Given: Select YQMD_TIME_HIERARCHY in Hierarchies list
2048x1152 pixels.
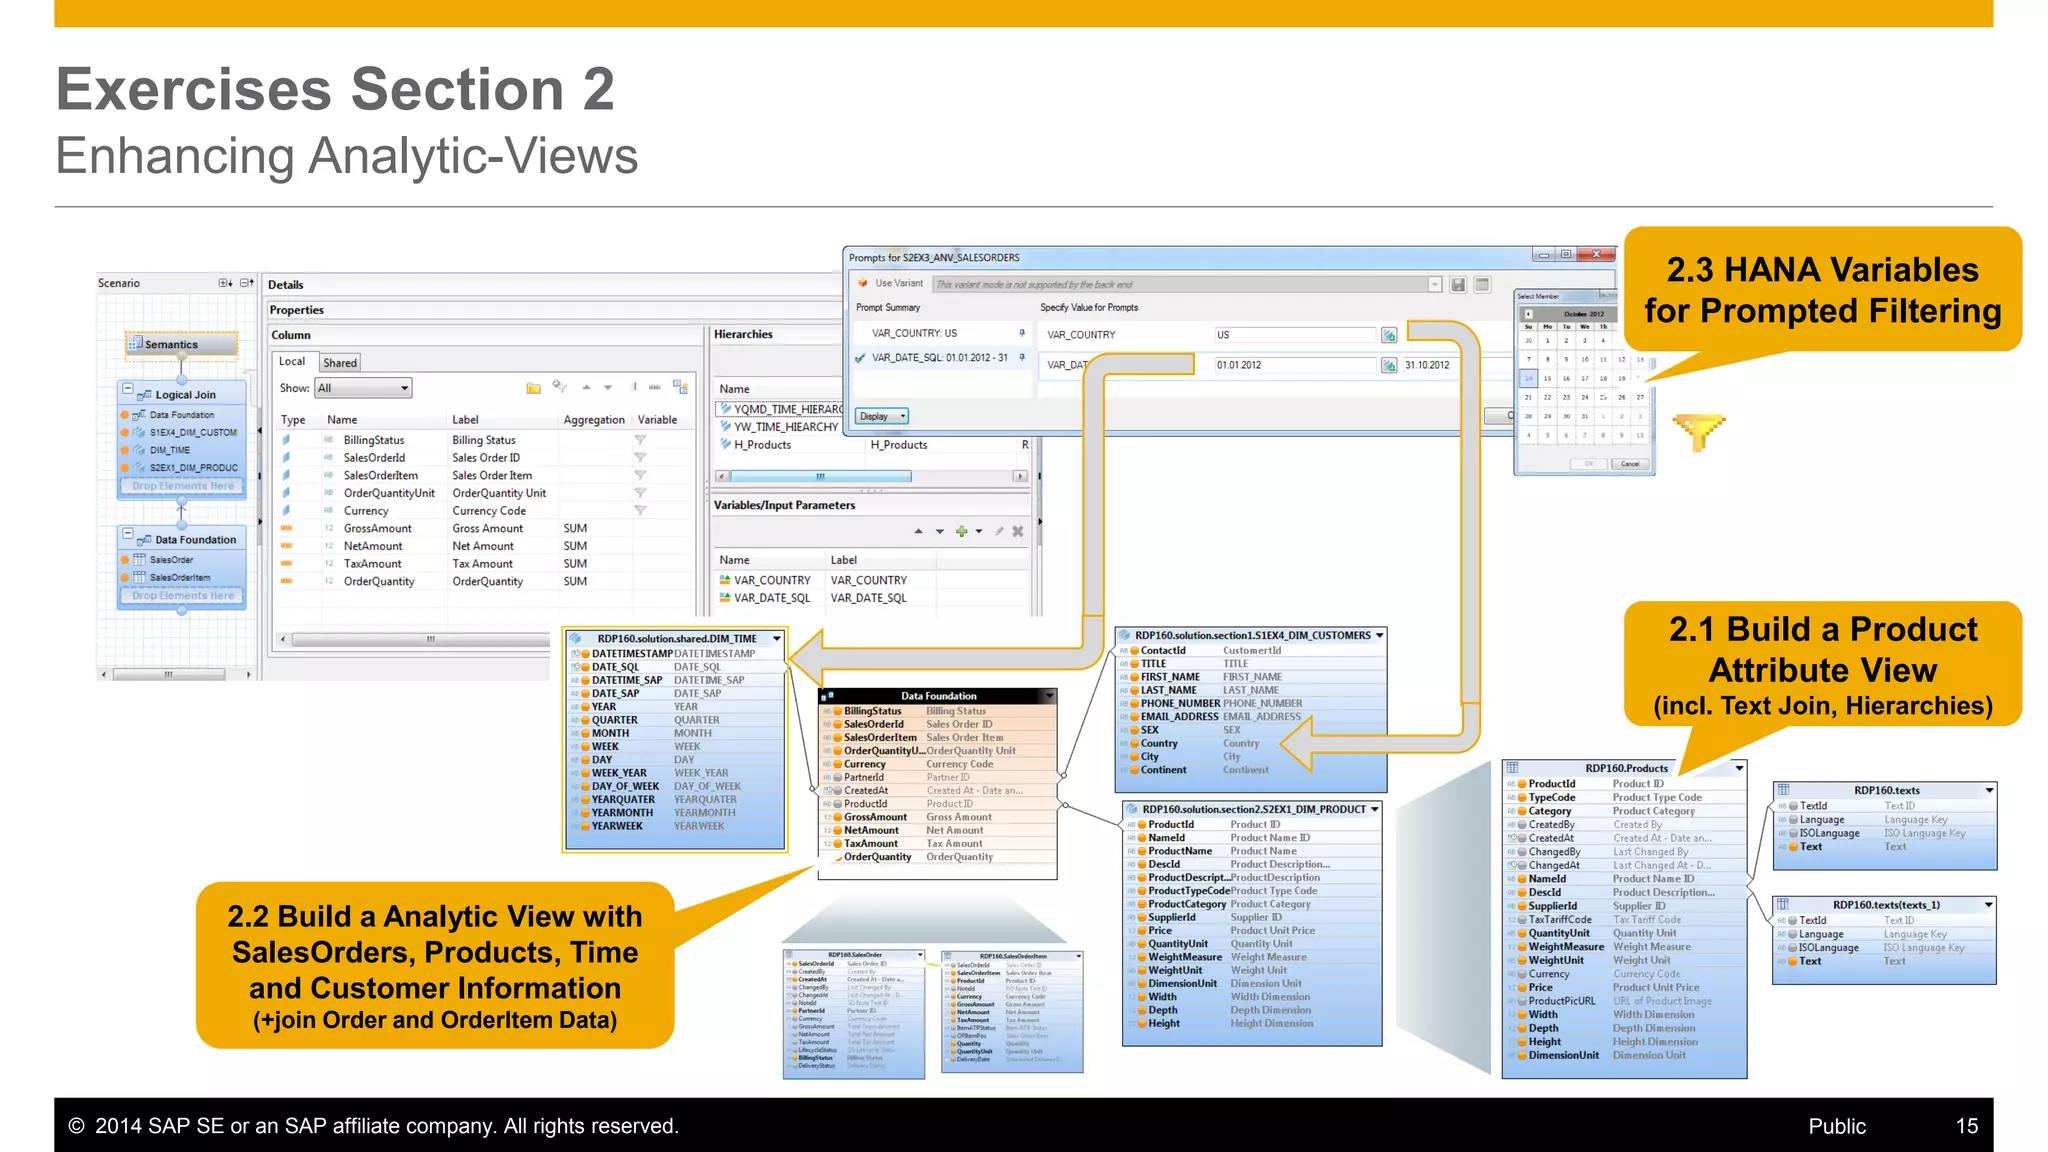Looking at the screenshot, I should point(780,409).
